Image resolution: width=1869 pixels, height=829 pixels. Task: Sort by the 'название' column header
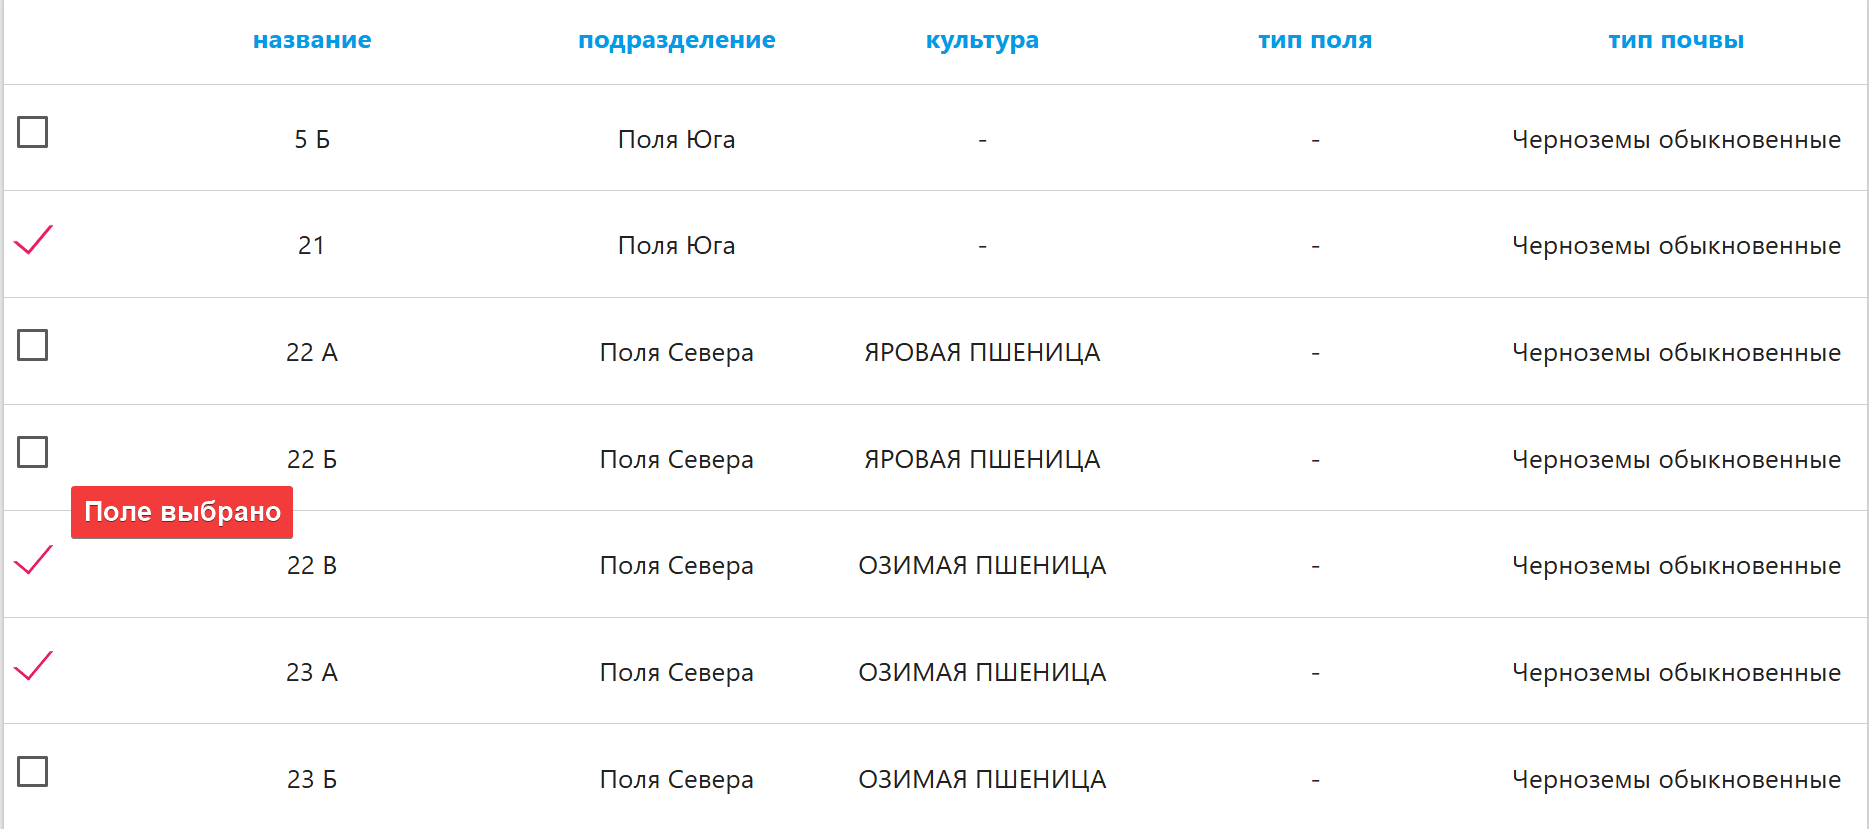(312, 40)
